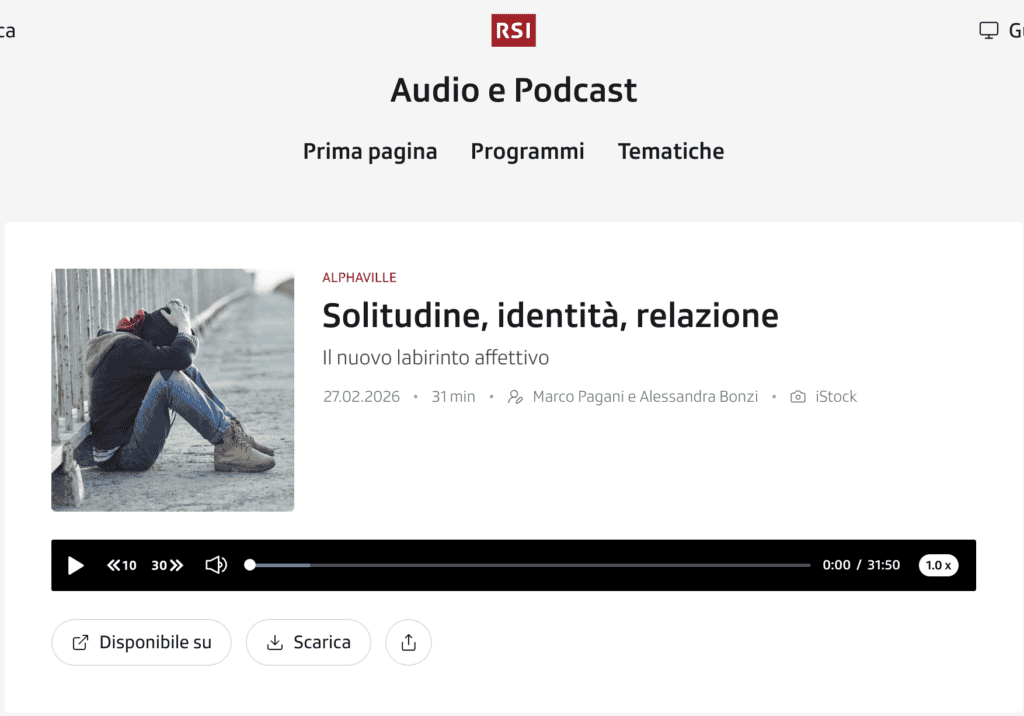Screen dimensions: 1024x716
Task: Click the audio progress bar
Action: (530, 566)
